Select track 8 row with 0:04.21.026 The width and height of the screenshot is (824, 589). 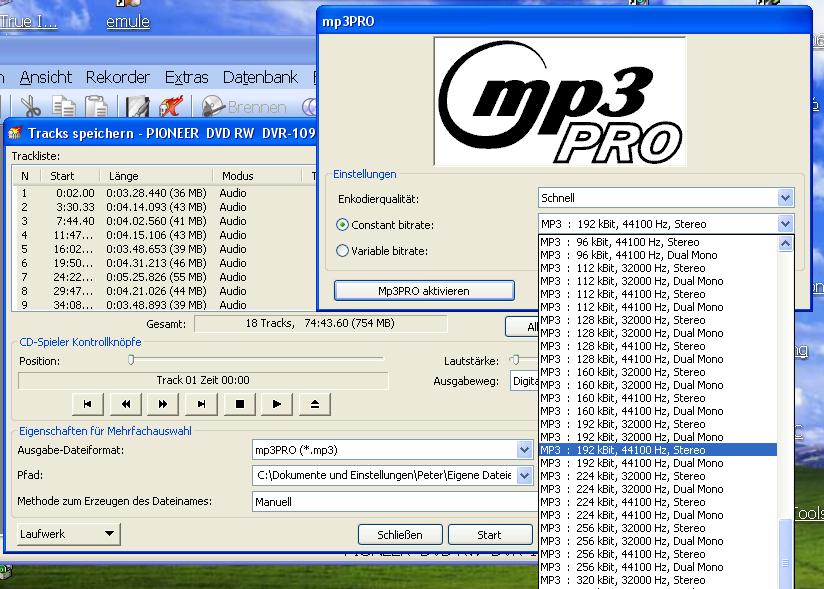point(164,291)
